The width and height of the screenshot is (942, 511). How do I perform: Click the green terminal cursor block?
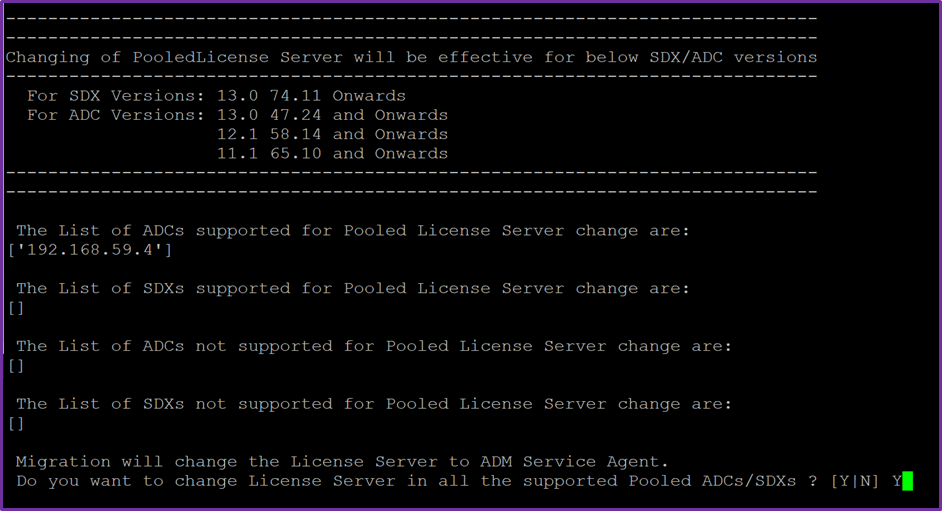(907, 482)
